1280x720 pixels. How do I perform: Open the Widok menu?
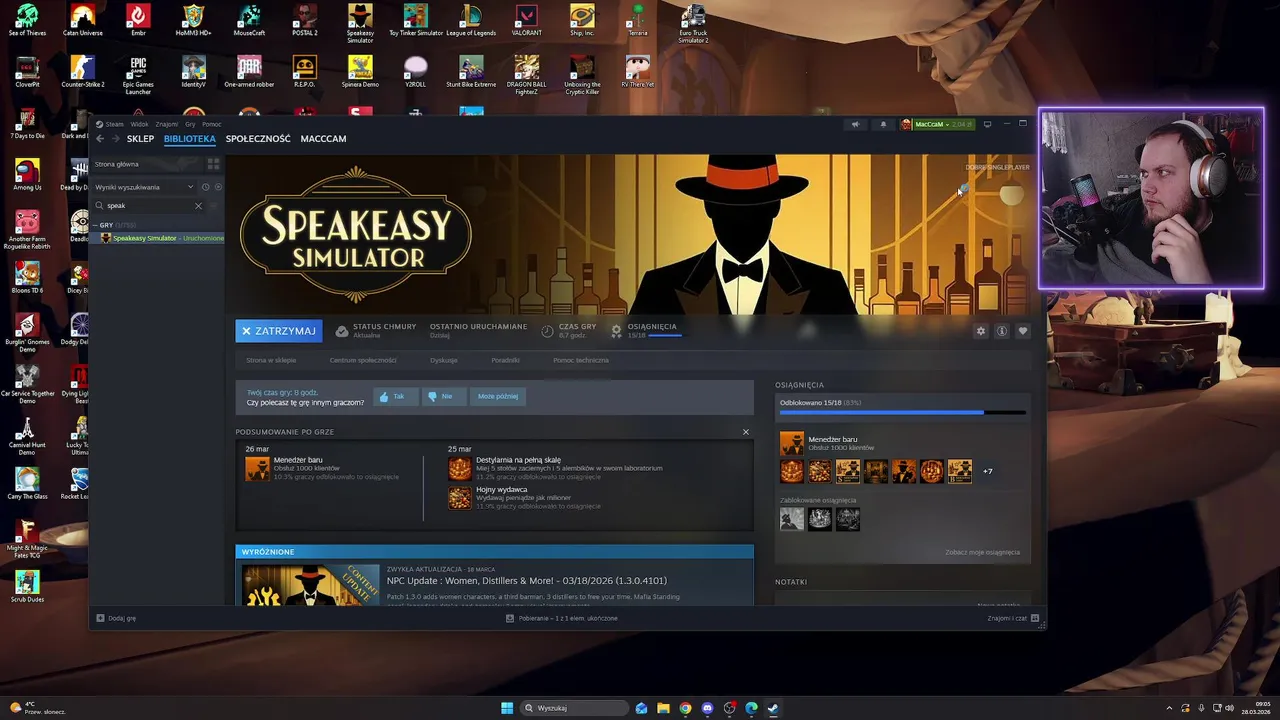pos(140,124)
